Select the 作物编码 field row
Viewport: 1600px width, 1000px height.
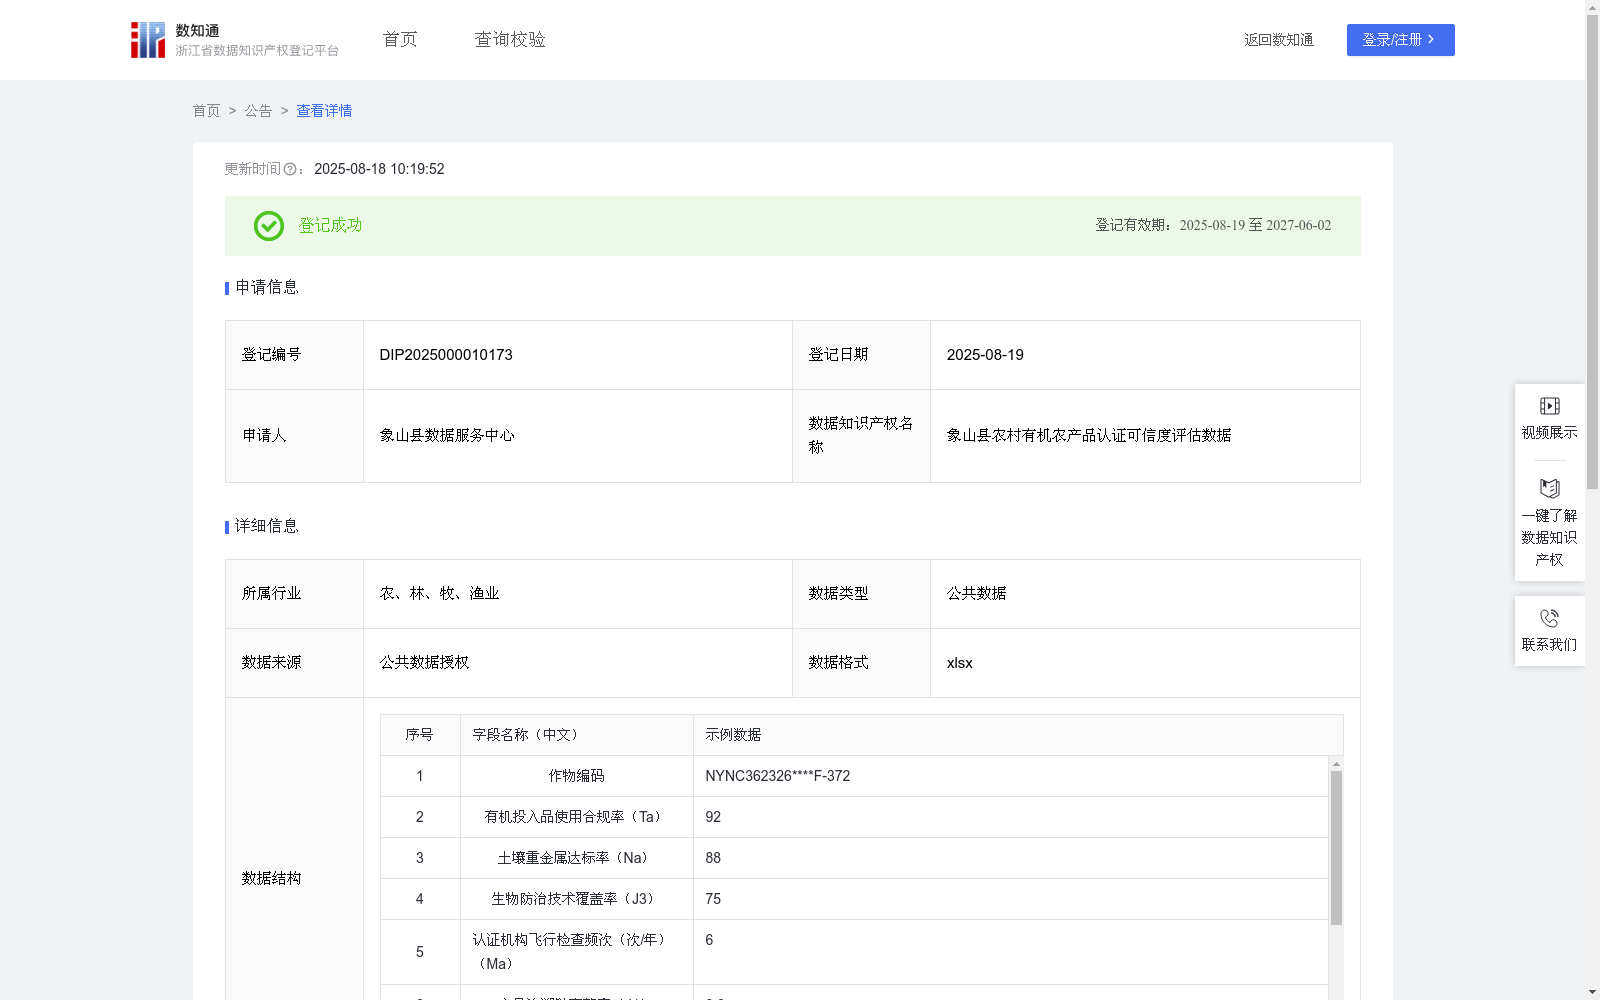(855, 776)
